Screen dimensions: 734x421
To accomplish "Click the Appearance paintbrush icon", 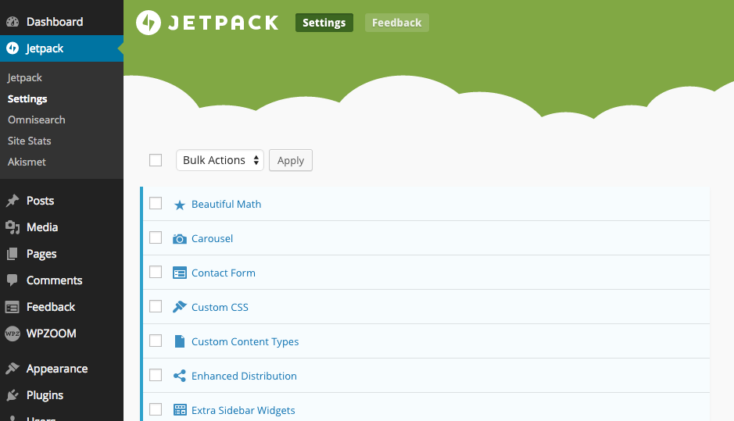I will click(x=13, y=369).
